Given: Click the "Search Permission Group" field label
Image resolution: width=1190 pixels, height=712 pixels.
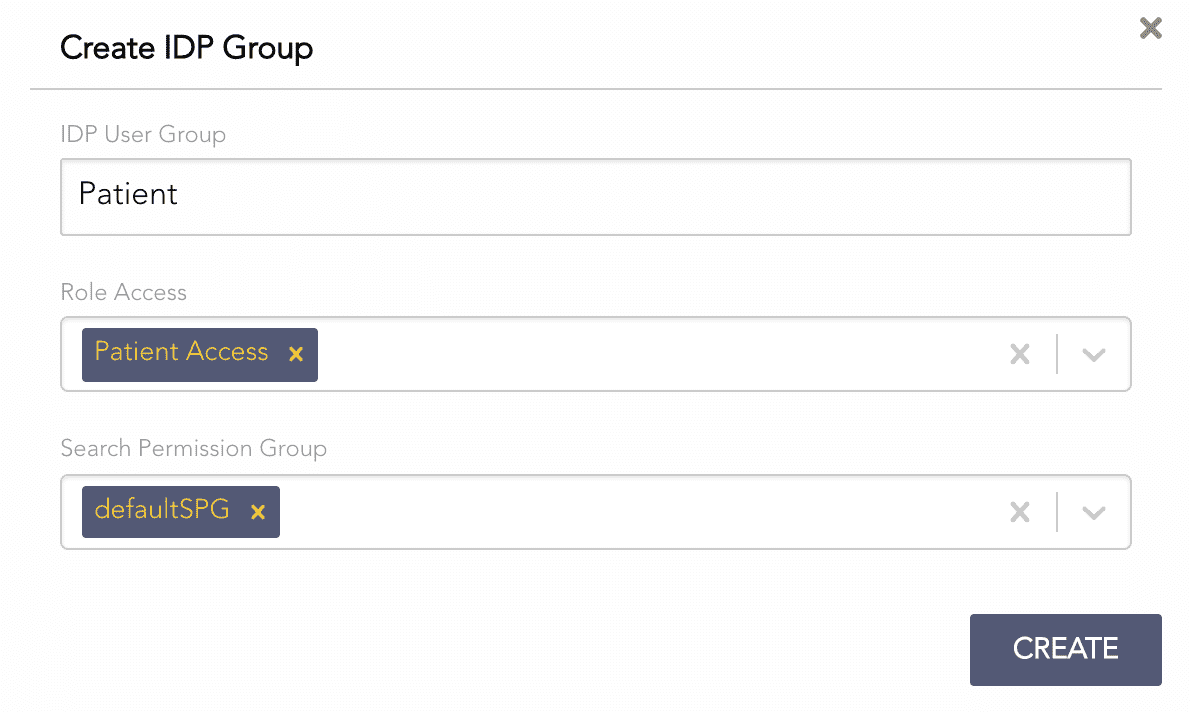Looking at the screenshot, I should [194, 448].
